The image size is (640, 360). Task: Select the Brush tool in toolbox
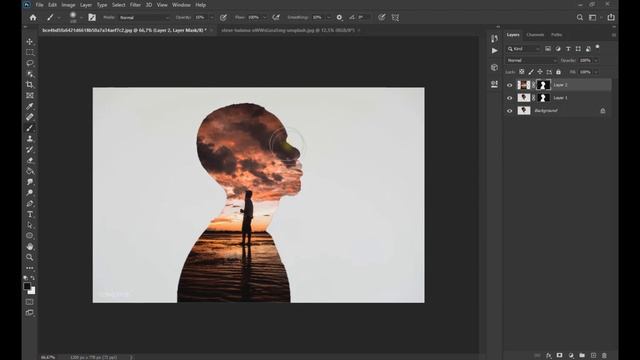pos(30,128)
